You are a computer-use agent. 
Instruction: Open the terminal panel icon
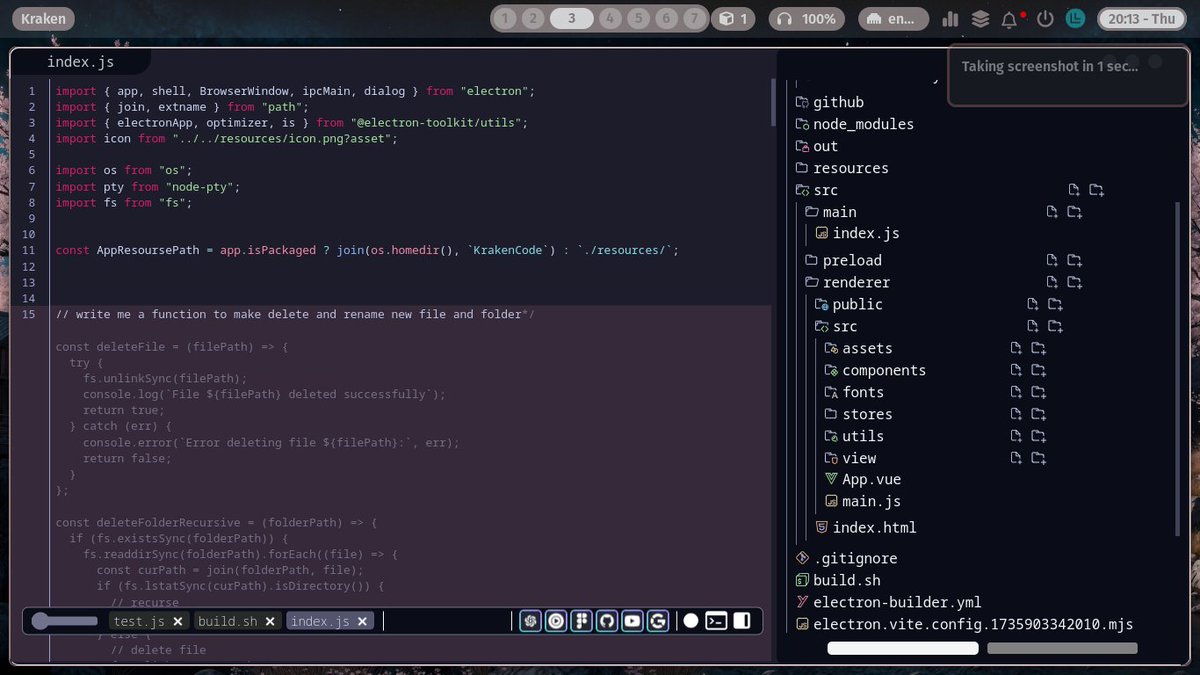pos(716,621)
